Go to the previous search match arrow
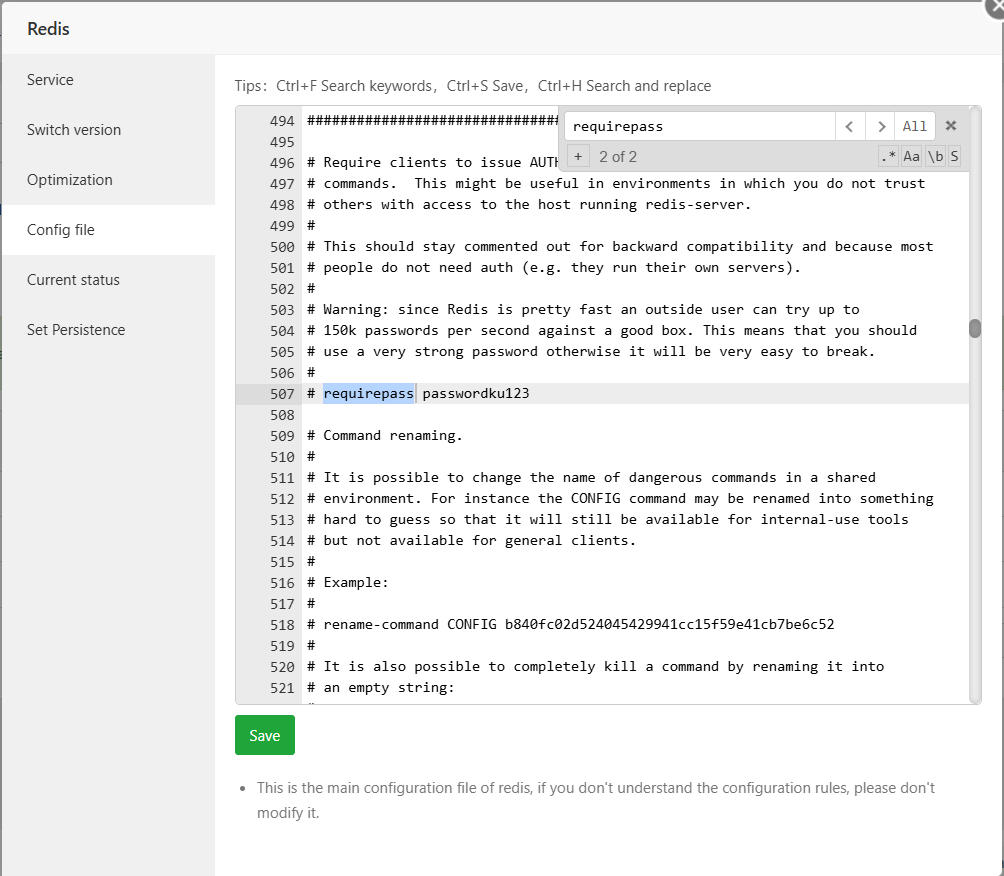The image size is (1004, 876). click(x=849, y=126)
